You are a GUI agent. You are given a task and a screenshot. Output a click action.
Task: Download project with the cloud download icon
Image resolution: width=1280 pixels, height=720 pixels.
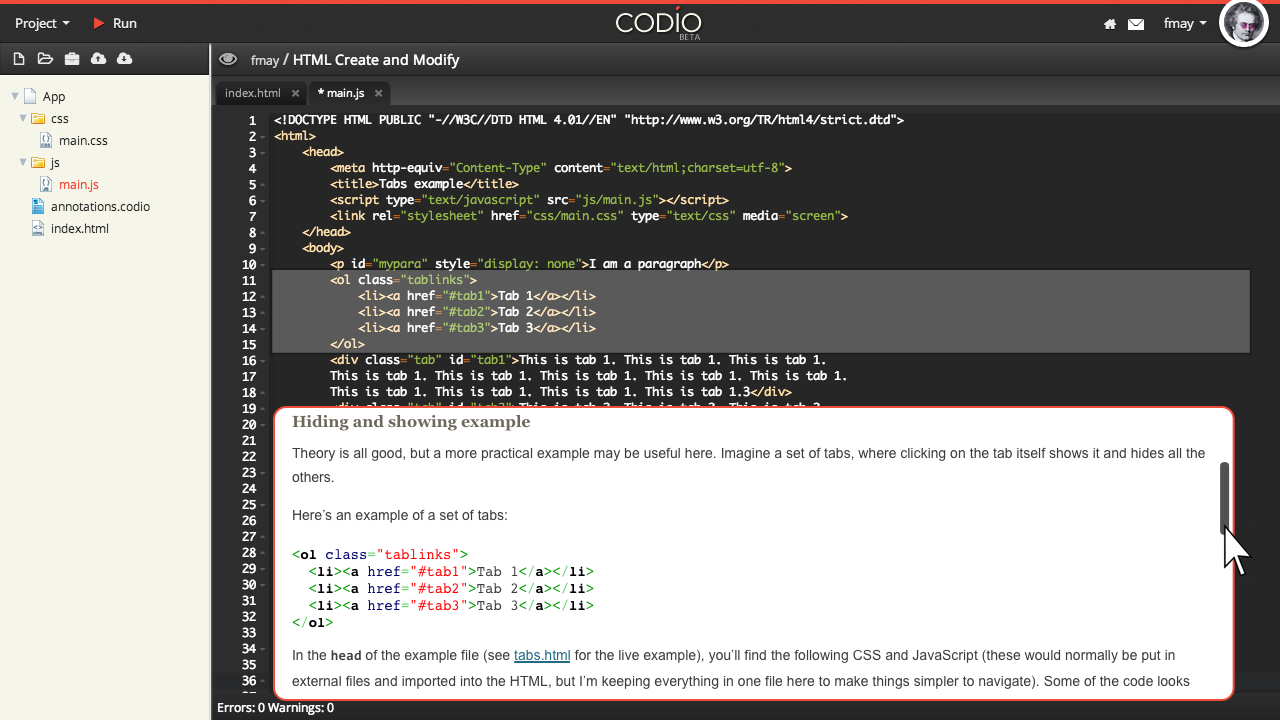(123, 58)
